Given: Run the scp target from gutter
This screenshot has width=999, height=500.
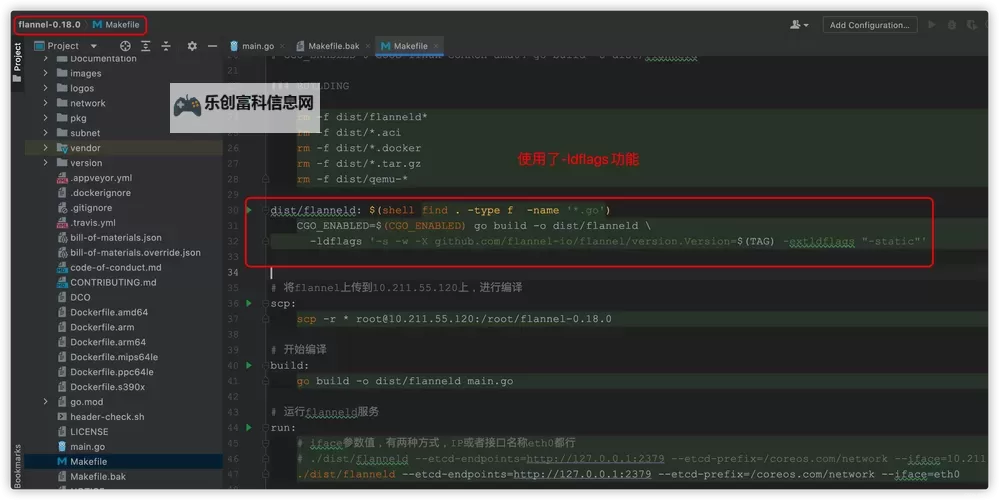Looking at the screenshot, I should [249, 303].
